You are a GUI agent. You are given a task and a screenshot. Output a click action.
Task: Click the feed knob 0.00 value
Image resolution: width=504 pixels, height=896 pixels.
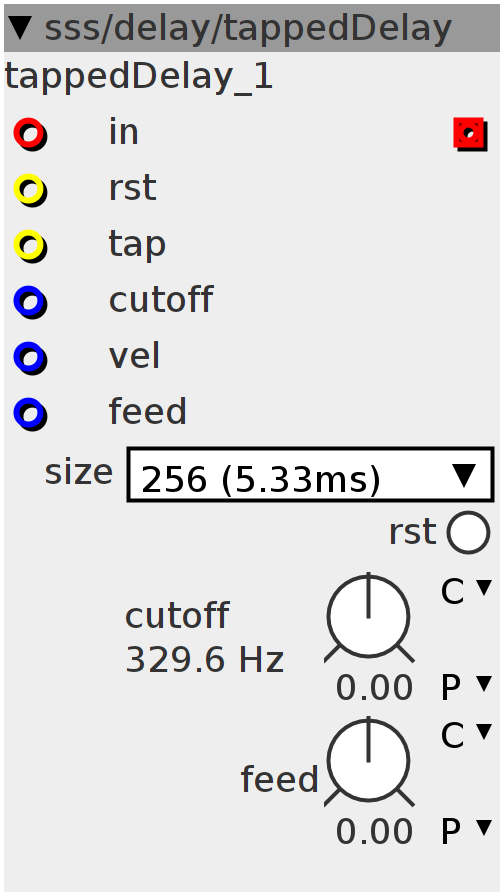(x=374, y=831)
